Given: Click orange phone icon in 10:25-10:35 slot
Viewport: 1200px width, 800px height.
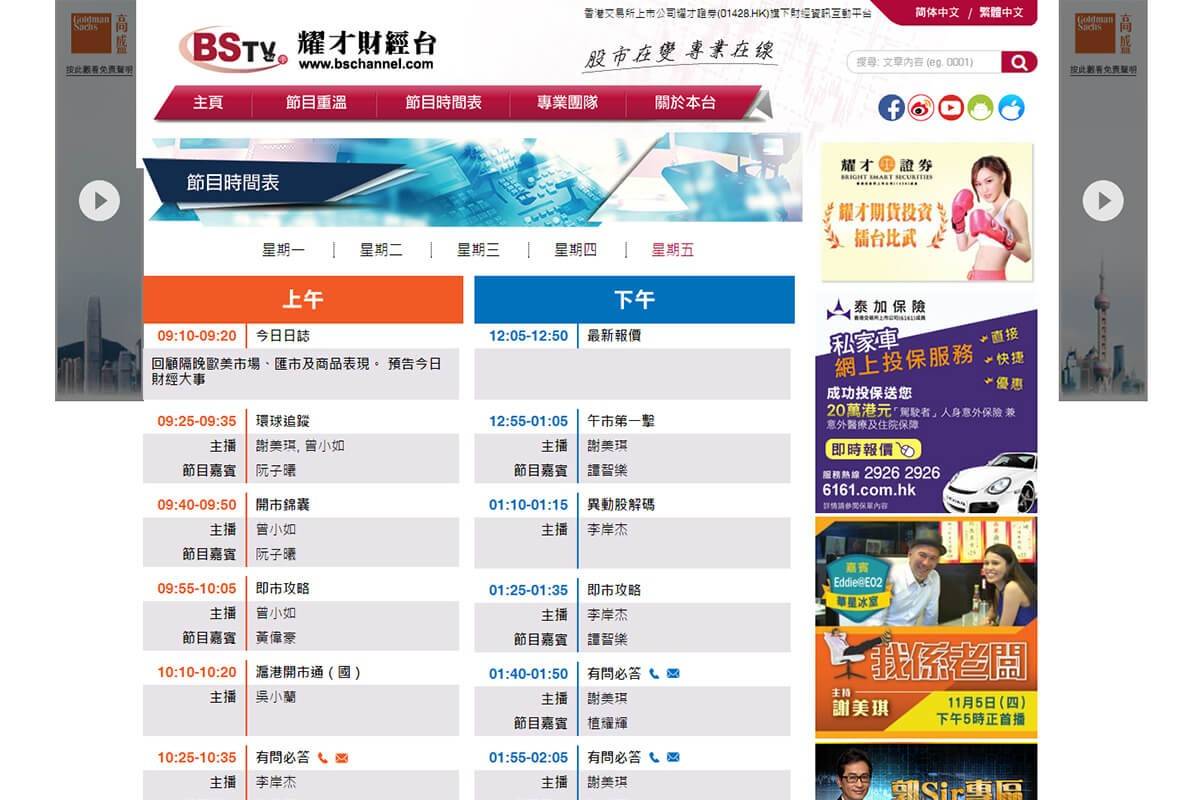Looking at the screenshot, I should click(323, 758).
